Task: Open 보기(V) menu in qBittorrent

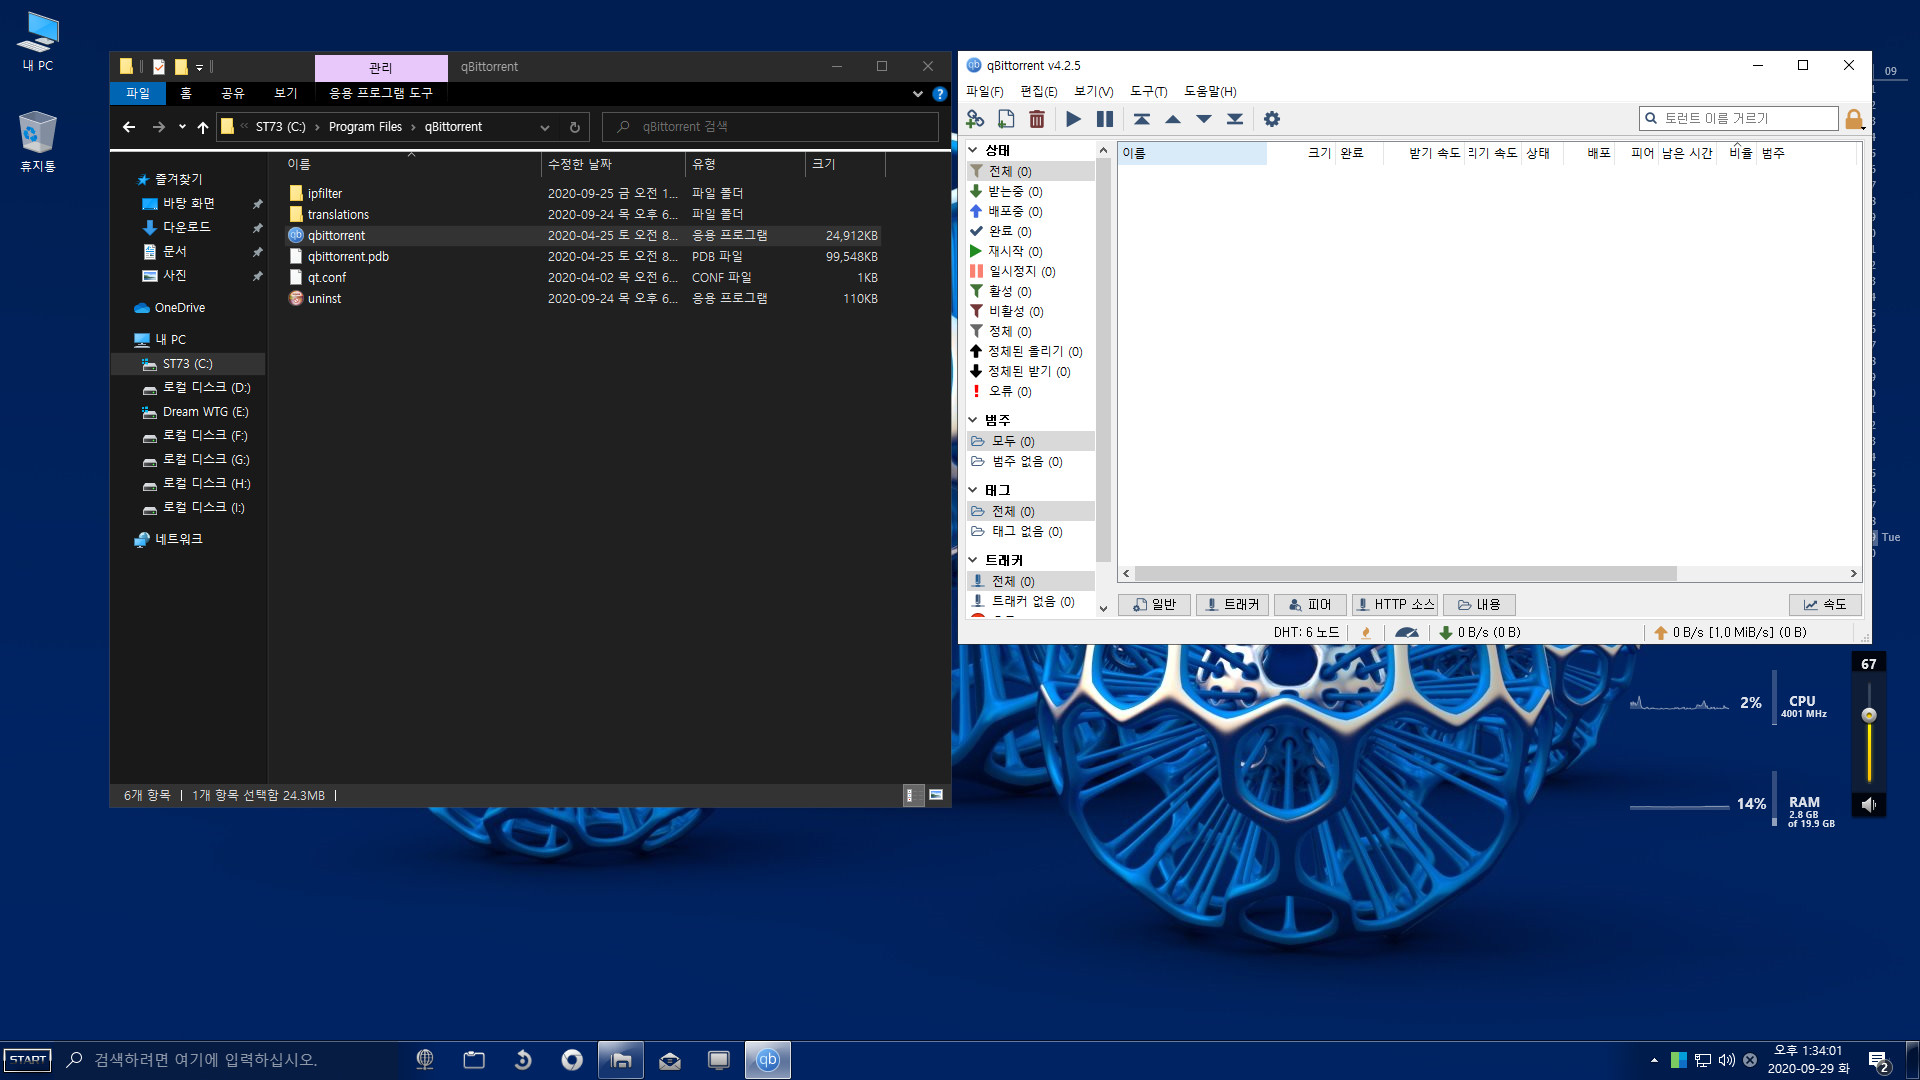Action: [1094, 91]
